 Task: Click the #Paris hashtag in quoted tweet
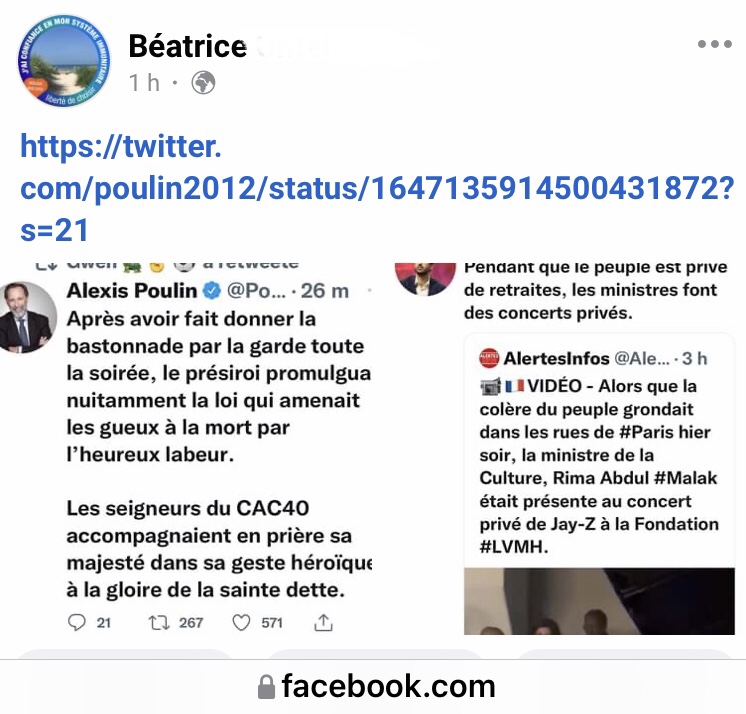point(646,432)
